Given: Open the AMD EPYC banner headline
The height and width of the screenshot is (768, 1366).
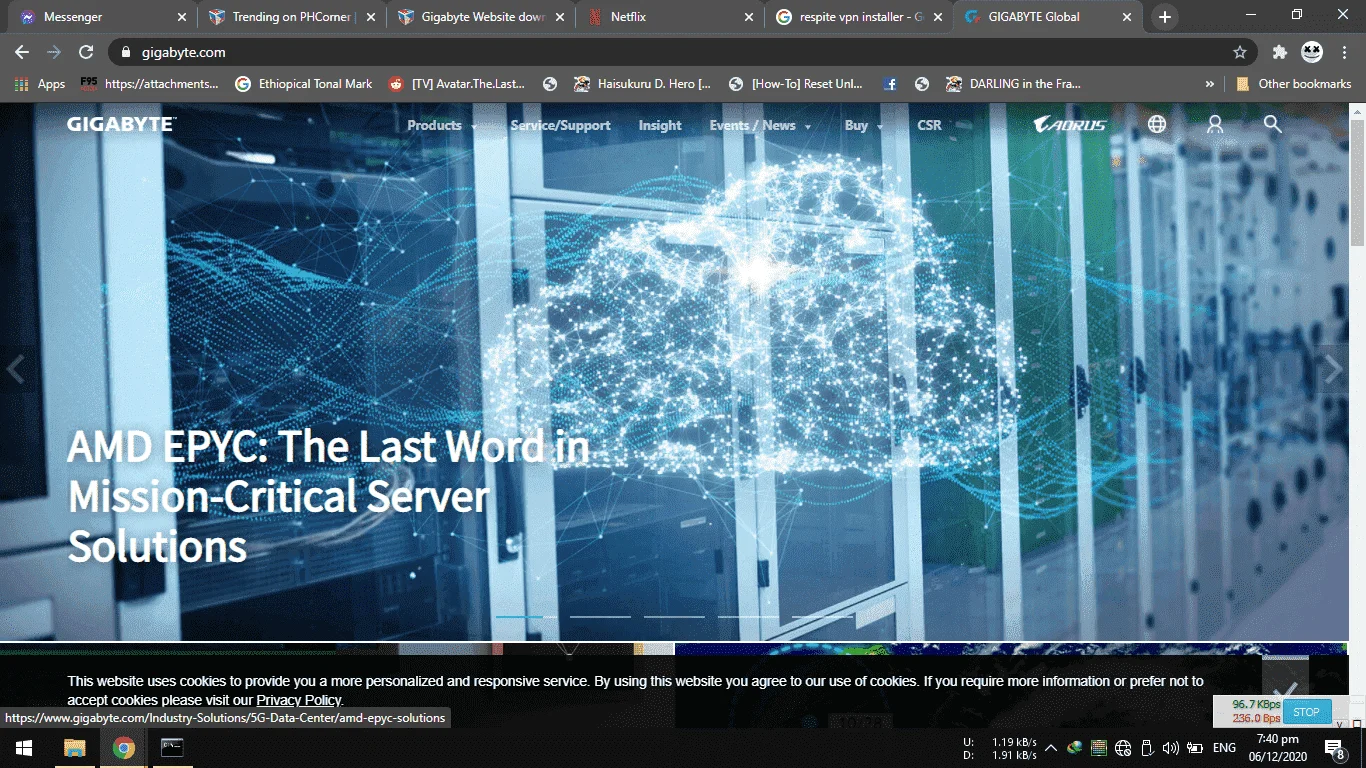Looking at the screenshot, I should click(x=329, y=496).
